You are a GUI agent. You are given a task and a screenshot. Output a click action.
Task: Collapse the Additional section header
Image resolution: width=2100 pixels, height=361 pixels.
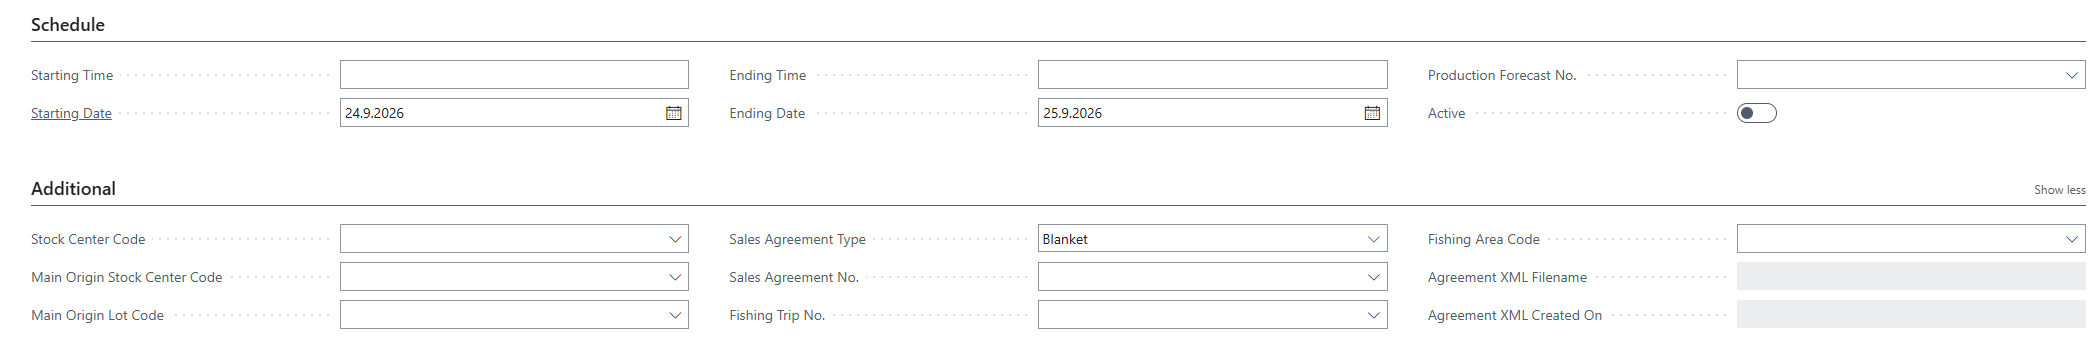pos(73,189)
